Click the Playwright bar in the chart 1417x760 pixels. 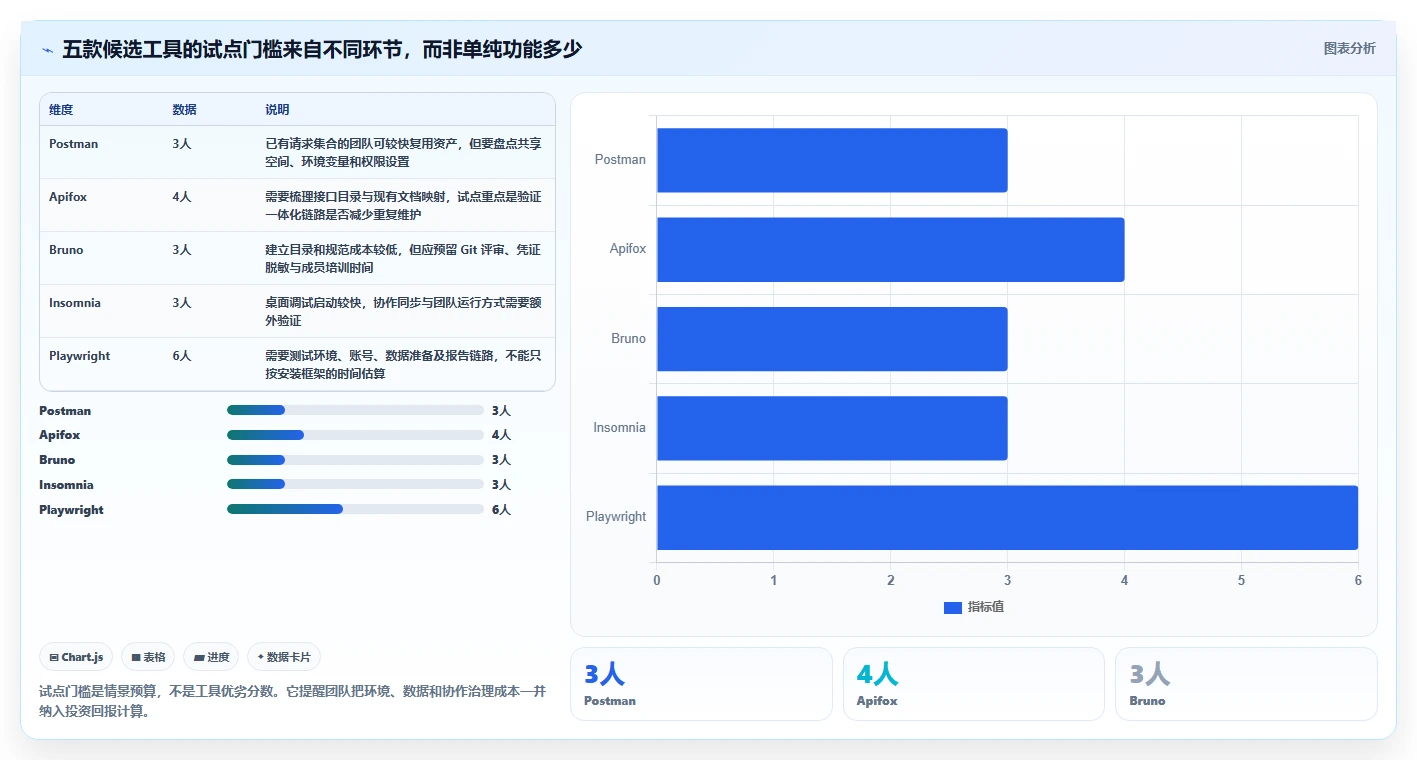click(1007, 517)
